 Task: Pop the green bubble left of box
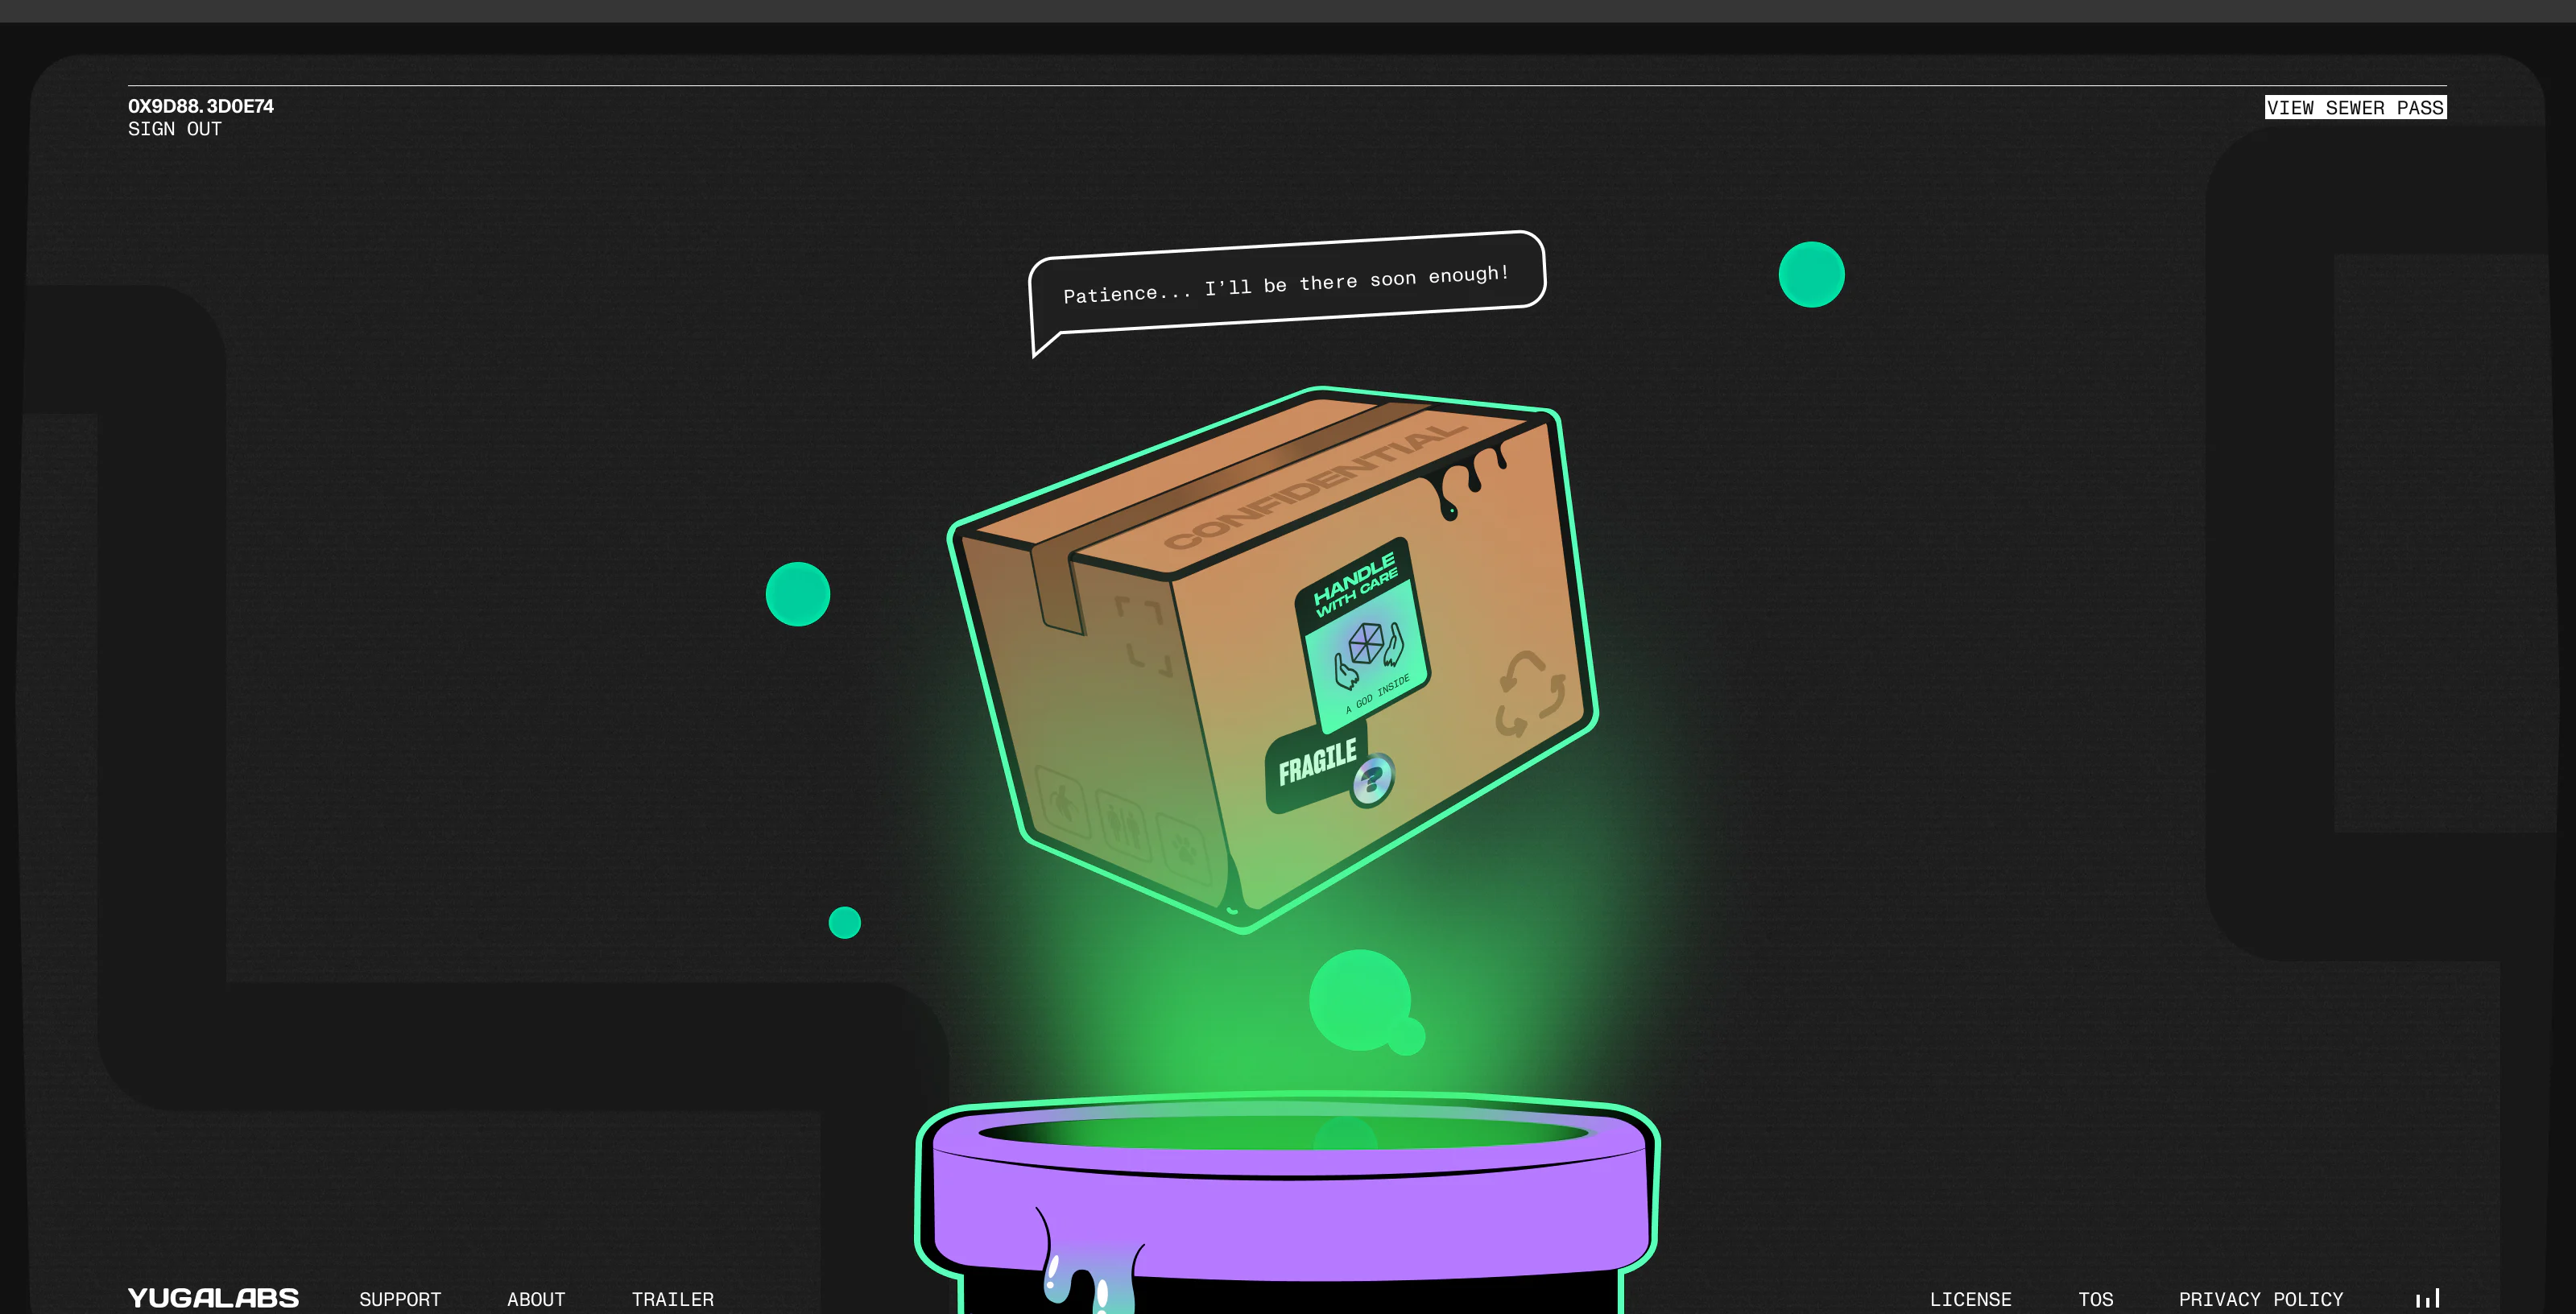[x=797, y=594]
